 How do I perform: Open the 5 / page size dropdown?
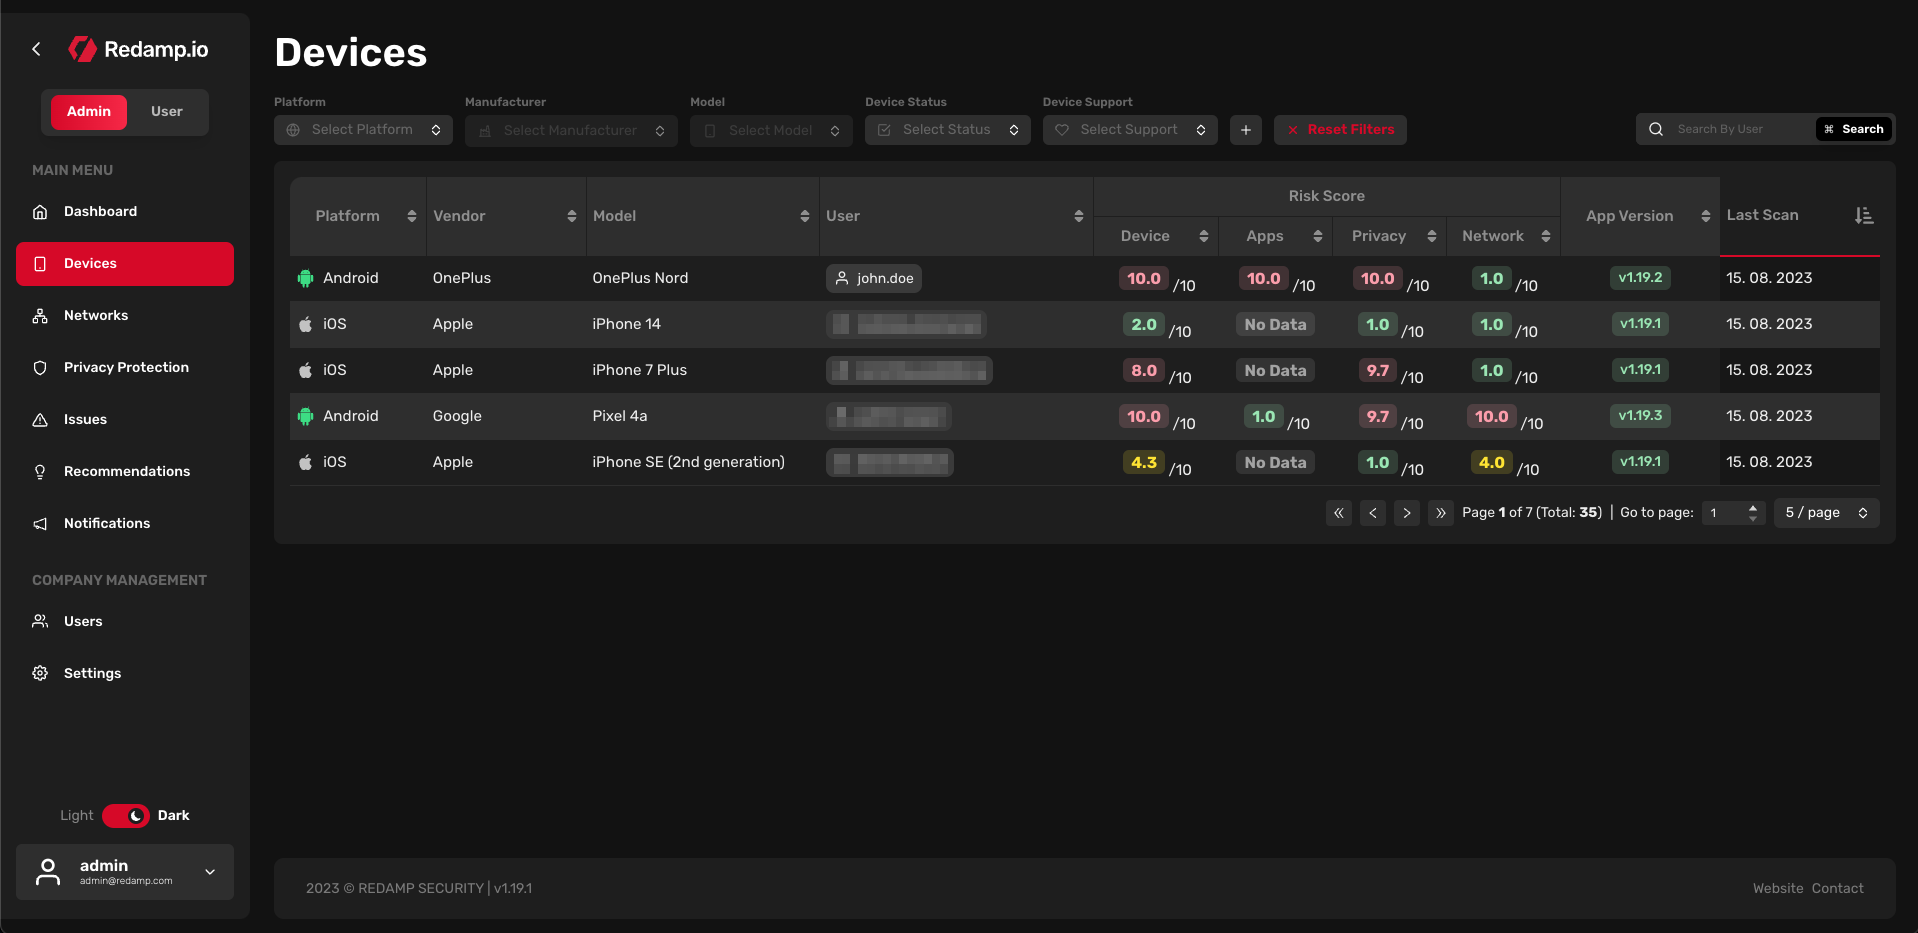(1827, 514)
